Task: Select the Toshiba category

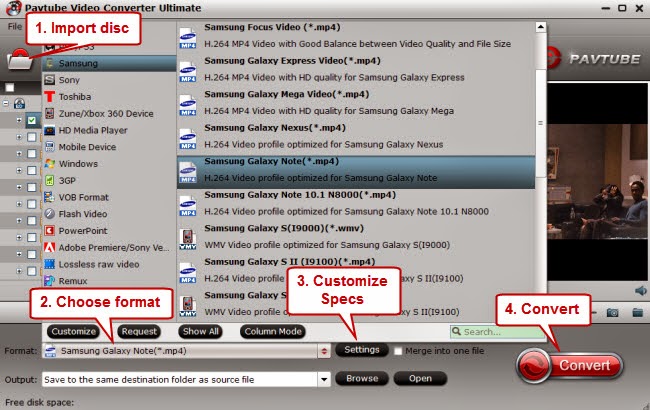Action: pos(109,97)
